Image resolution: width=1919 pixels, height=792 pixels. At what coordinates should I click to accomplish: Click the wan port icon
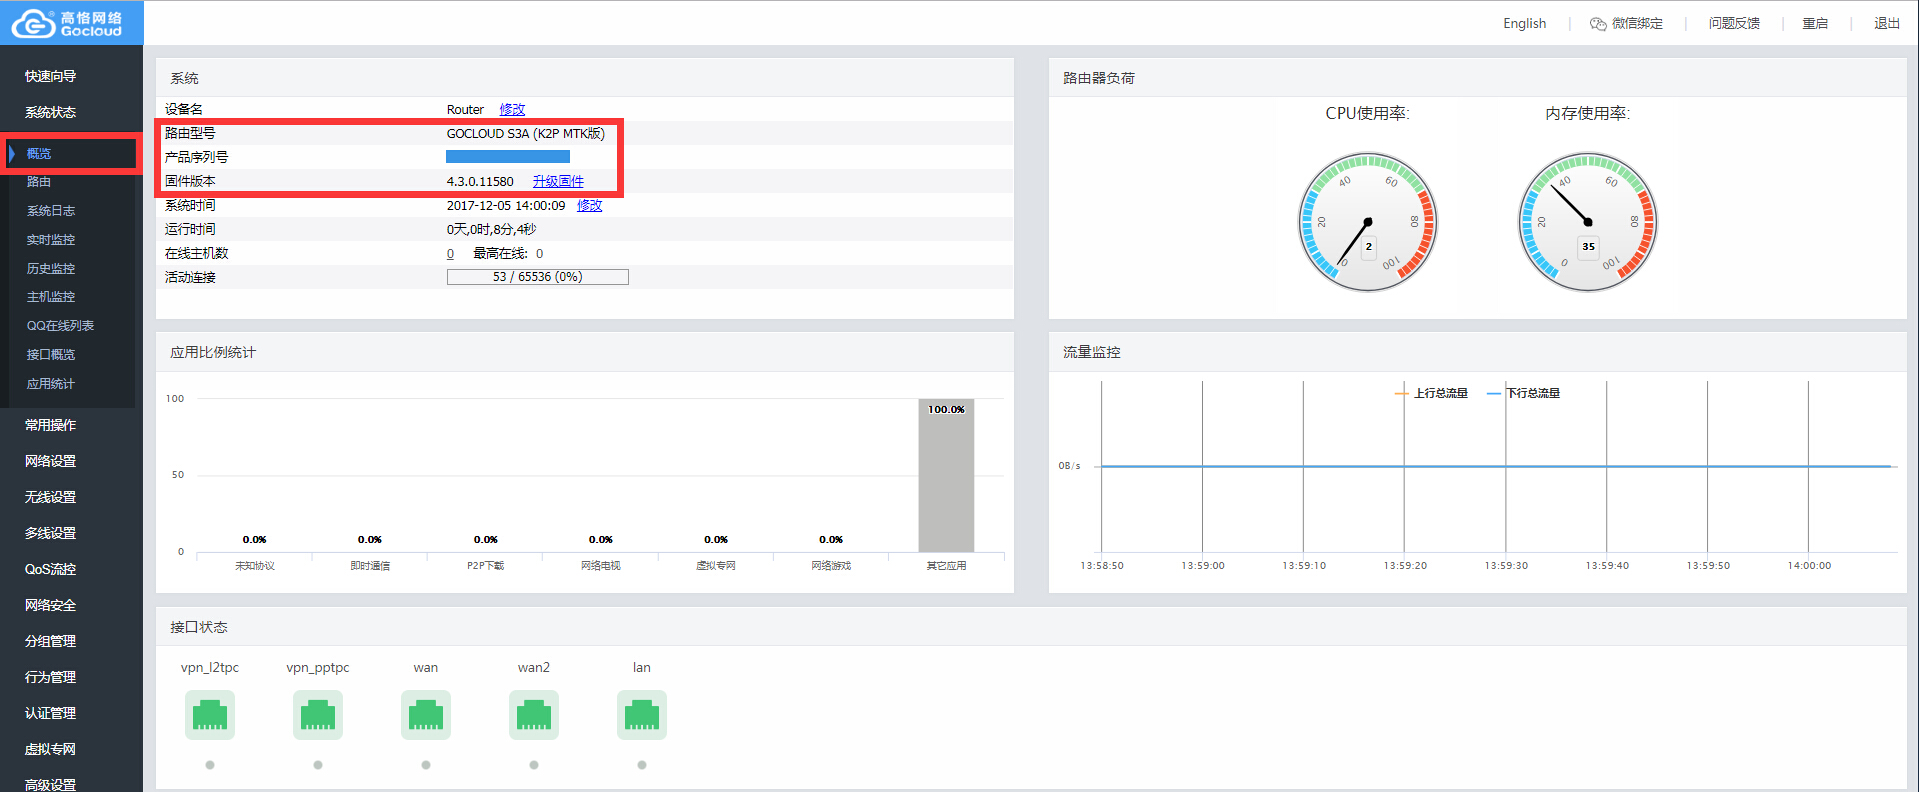click(426, 715)
